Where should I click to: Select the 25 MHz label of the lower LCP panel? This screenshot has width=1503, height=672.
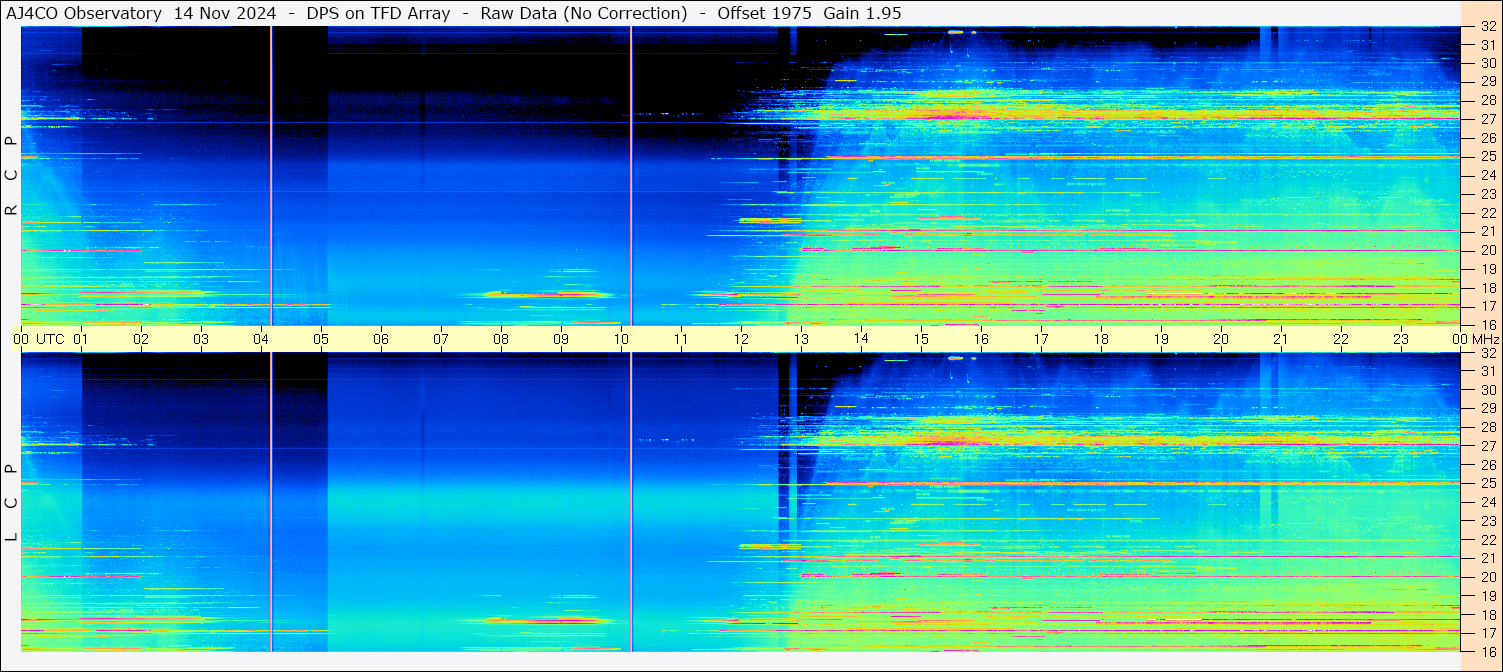[1487, 484]
